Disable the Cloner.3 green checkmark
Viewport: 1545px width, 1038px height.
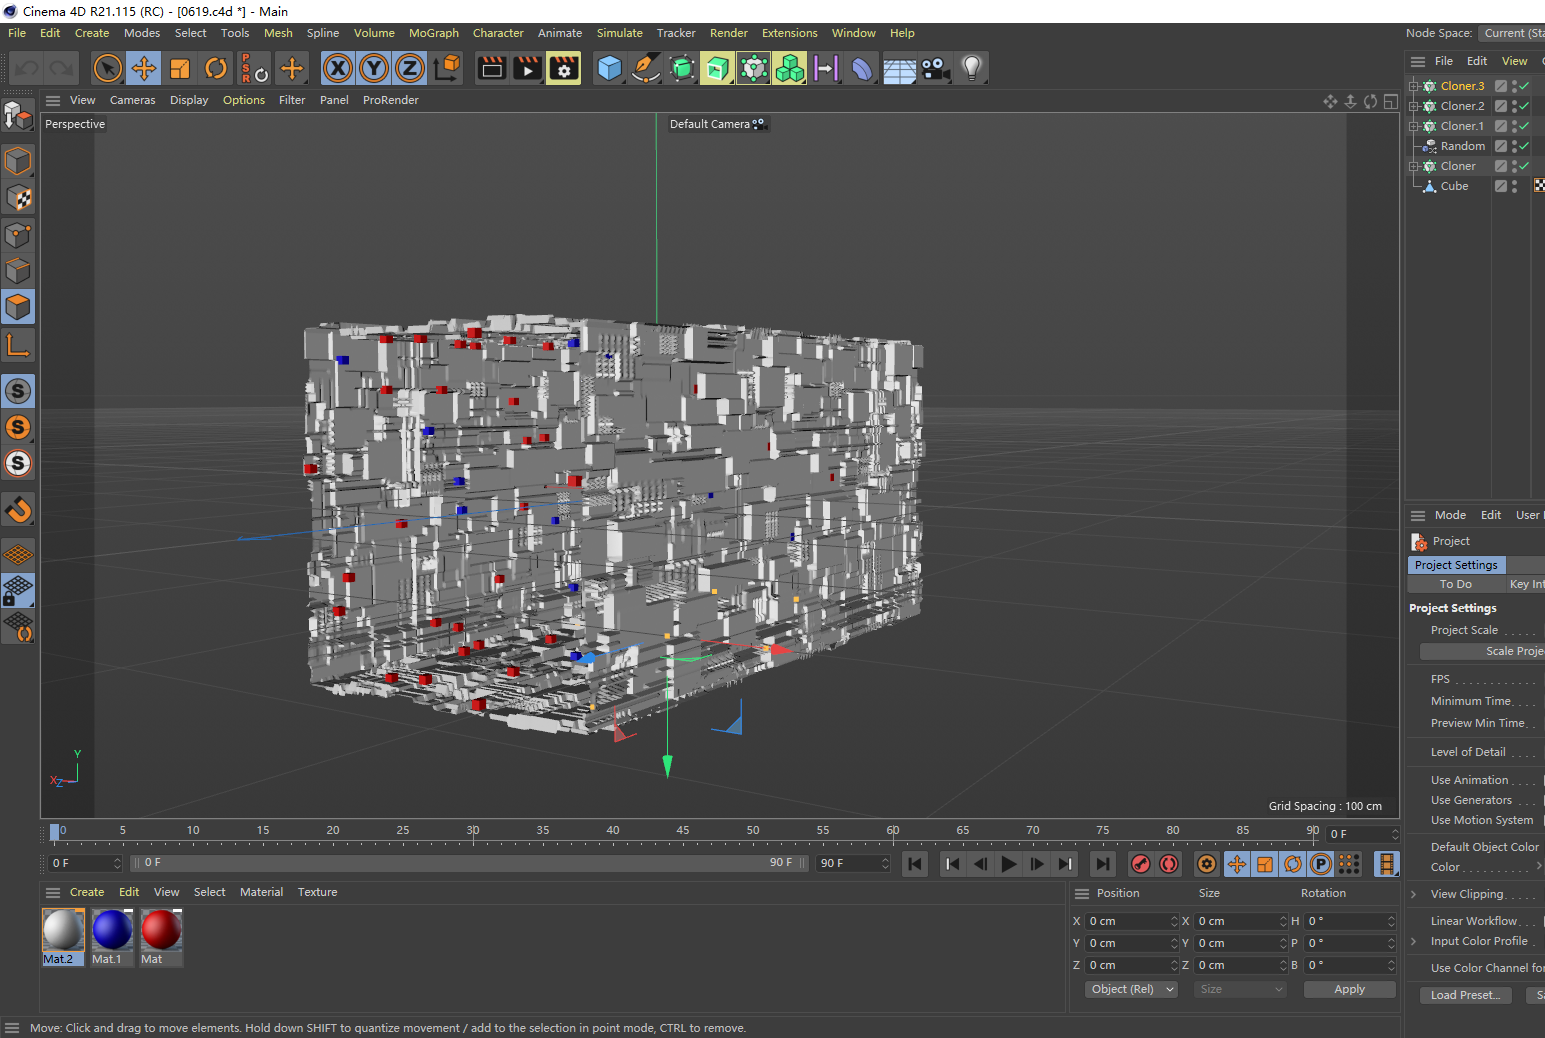[1524, 86]
